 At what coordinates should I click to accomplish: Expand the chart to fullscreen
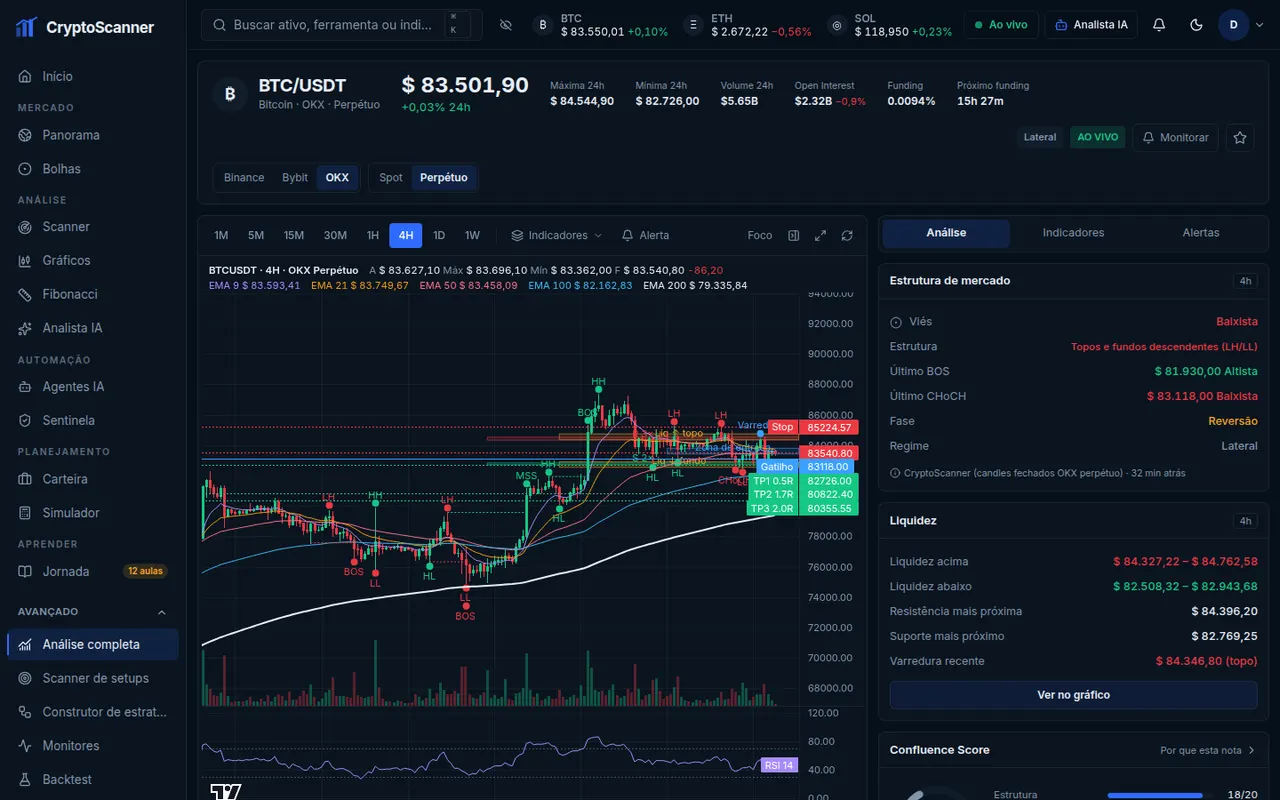pyautogui.click(x=820, y=235)
